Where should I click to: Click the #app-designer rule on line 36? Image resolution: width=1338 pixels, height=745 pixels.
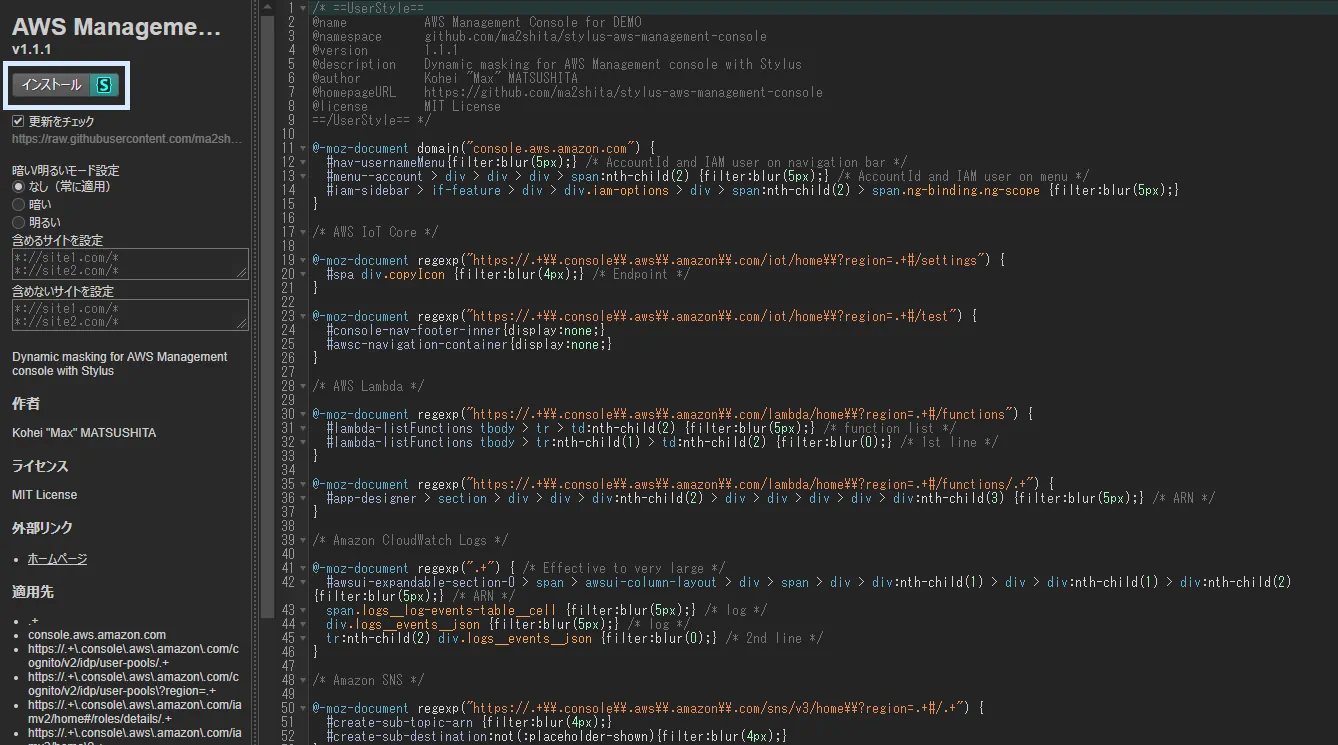click(x=771, y=498)
